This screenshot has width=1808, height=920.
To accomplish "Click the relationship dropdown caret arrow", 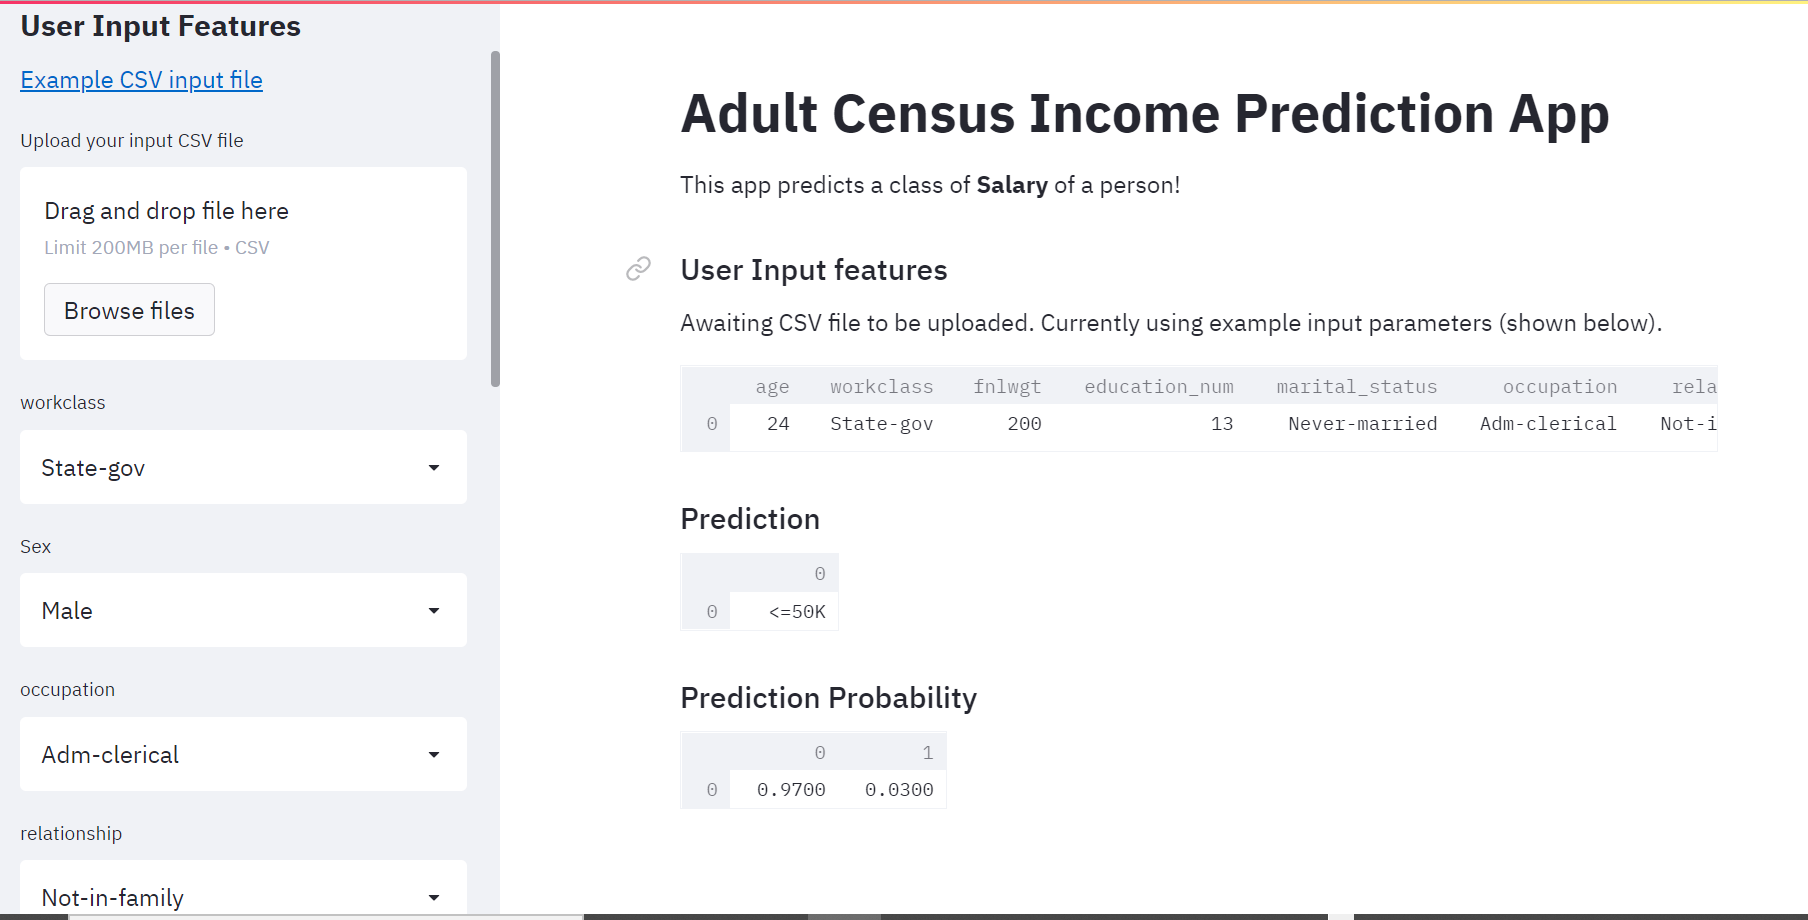I will [434, 897].
